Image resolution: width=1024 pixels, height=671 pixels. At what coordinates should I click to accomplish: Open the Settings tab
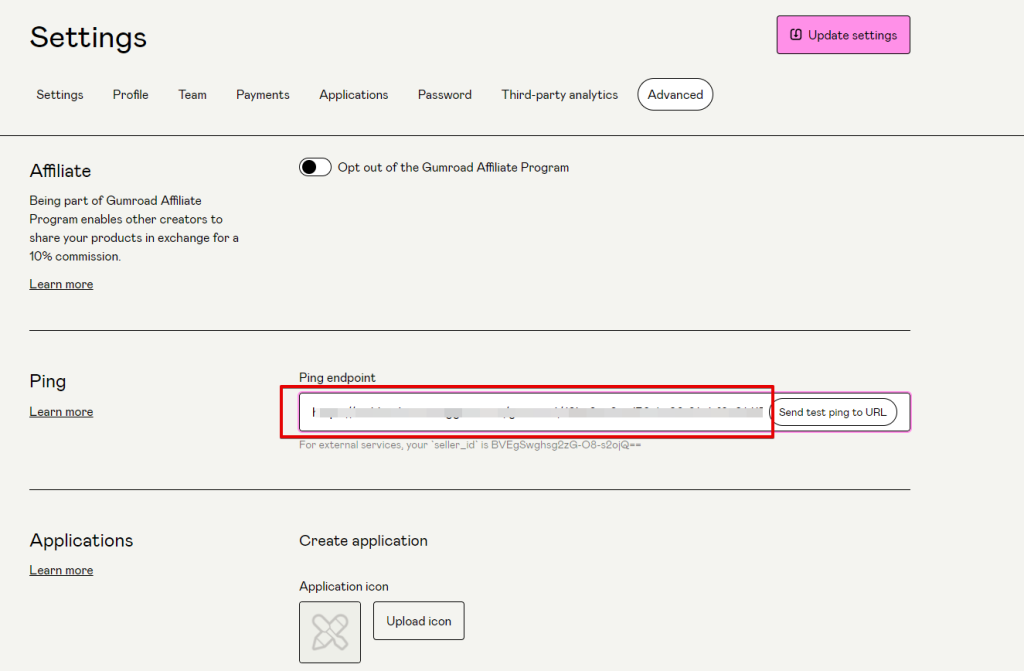tap(60, 95)
